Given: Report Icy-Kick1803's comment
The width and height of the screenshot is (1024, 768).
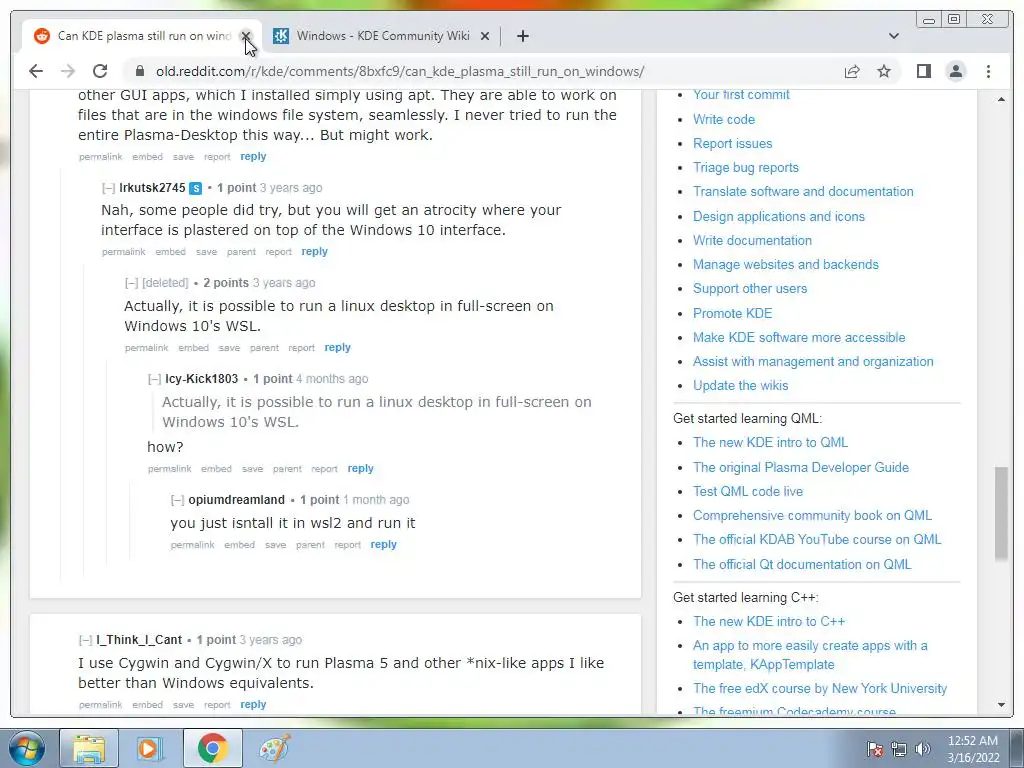Looking at the screenshot, I should coord(325,469).
